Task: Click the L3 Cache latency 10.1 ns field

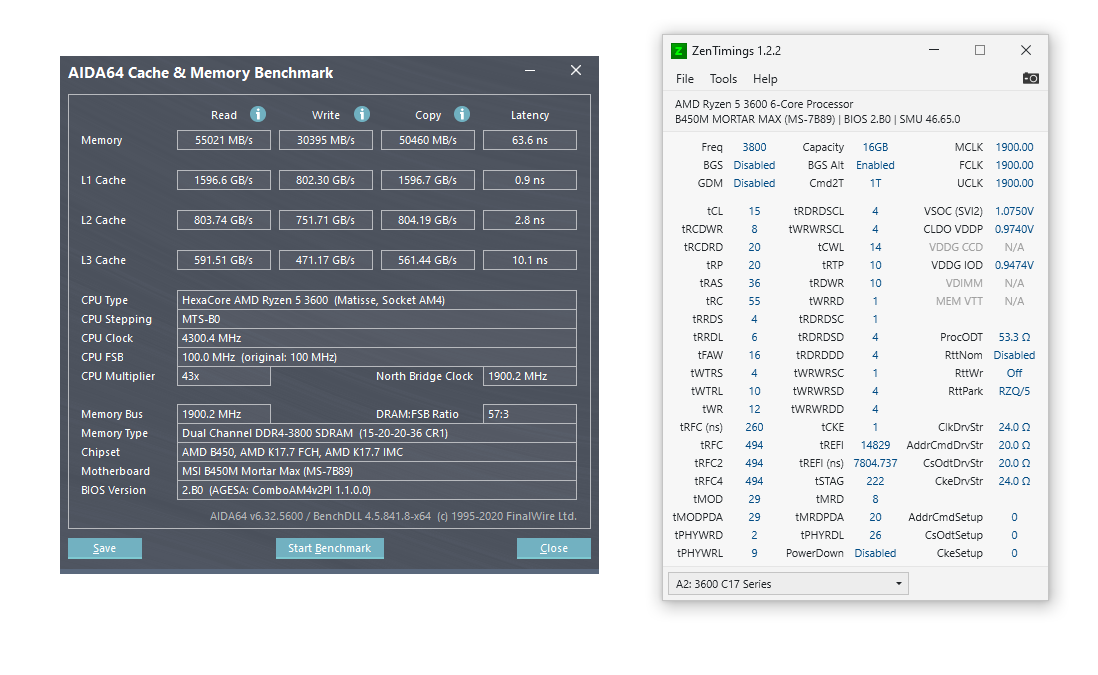Action: 530,260
